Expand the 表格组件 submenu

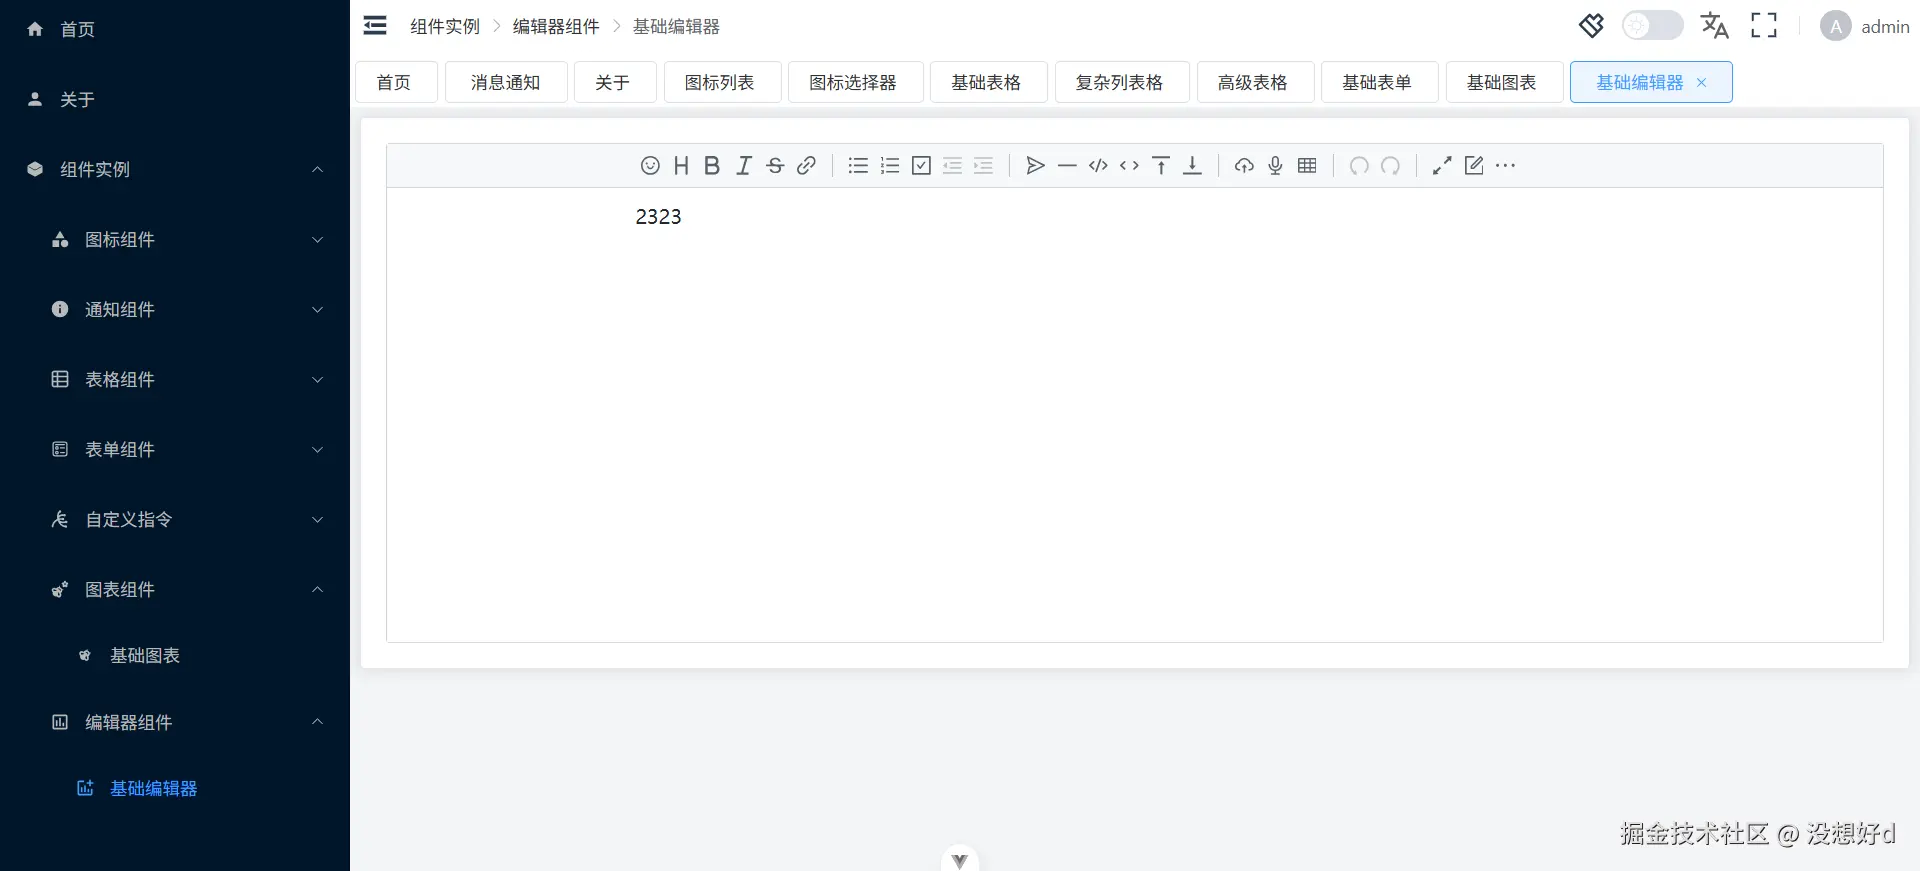coord(175,380)
